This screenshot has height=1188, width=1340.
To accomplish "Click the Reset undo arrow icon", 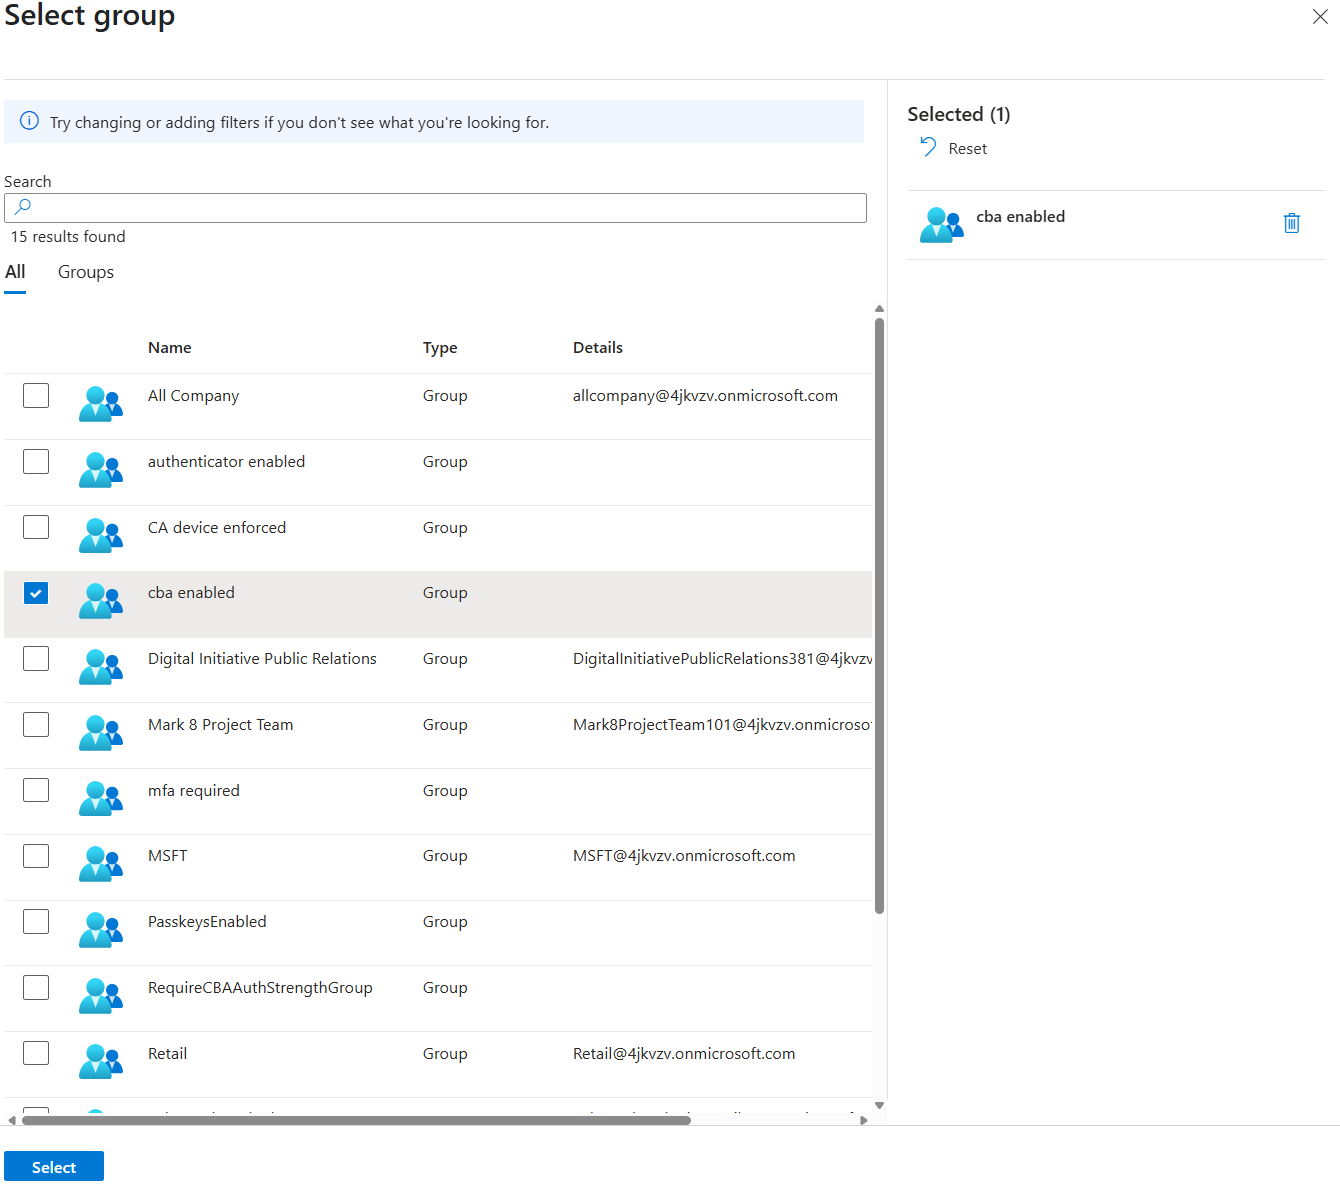I will click(927, 147).
